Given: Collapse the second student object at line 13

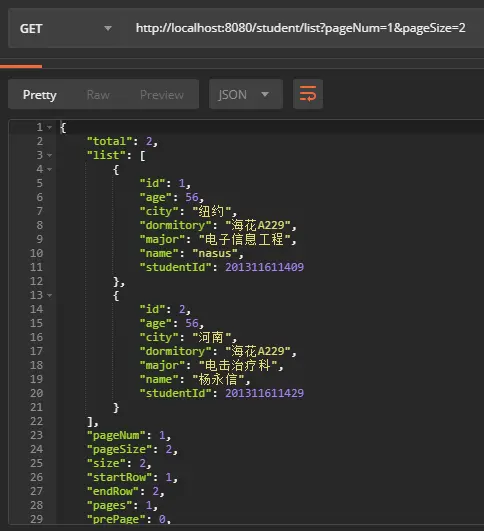Looking at the screenshot, I should point(49,296).
